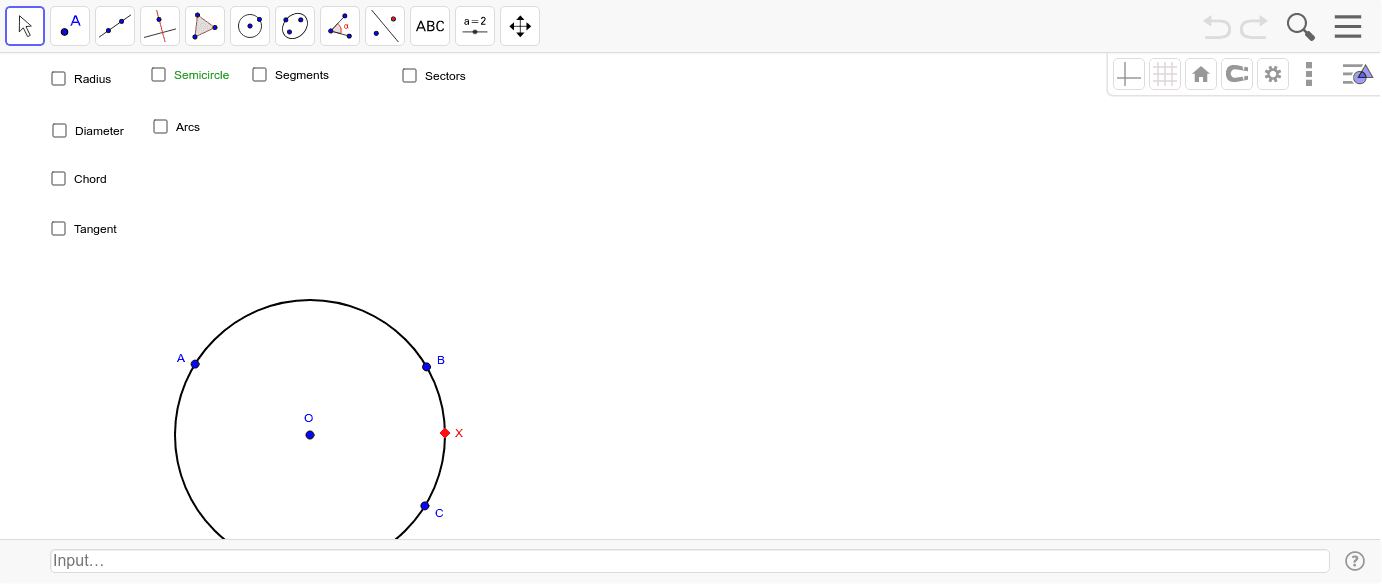
Task: Toggle axes visibility in the graphics panel
Action: pos(1129,73)
